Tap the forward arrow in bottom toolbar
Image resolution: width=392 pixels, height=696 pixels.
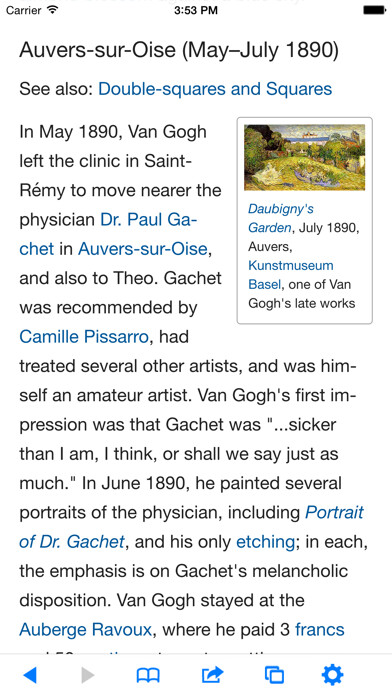coord(88,675)
